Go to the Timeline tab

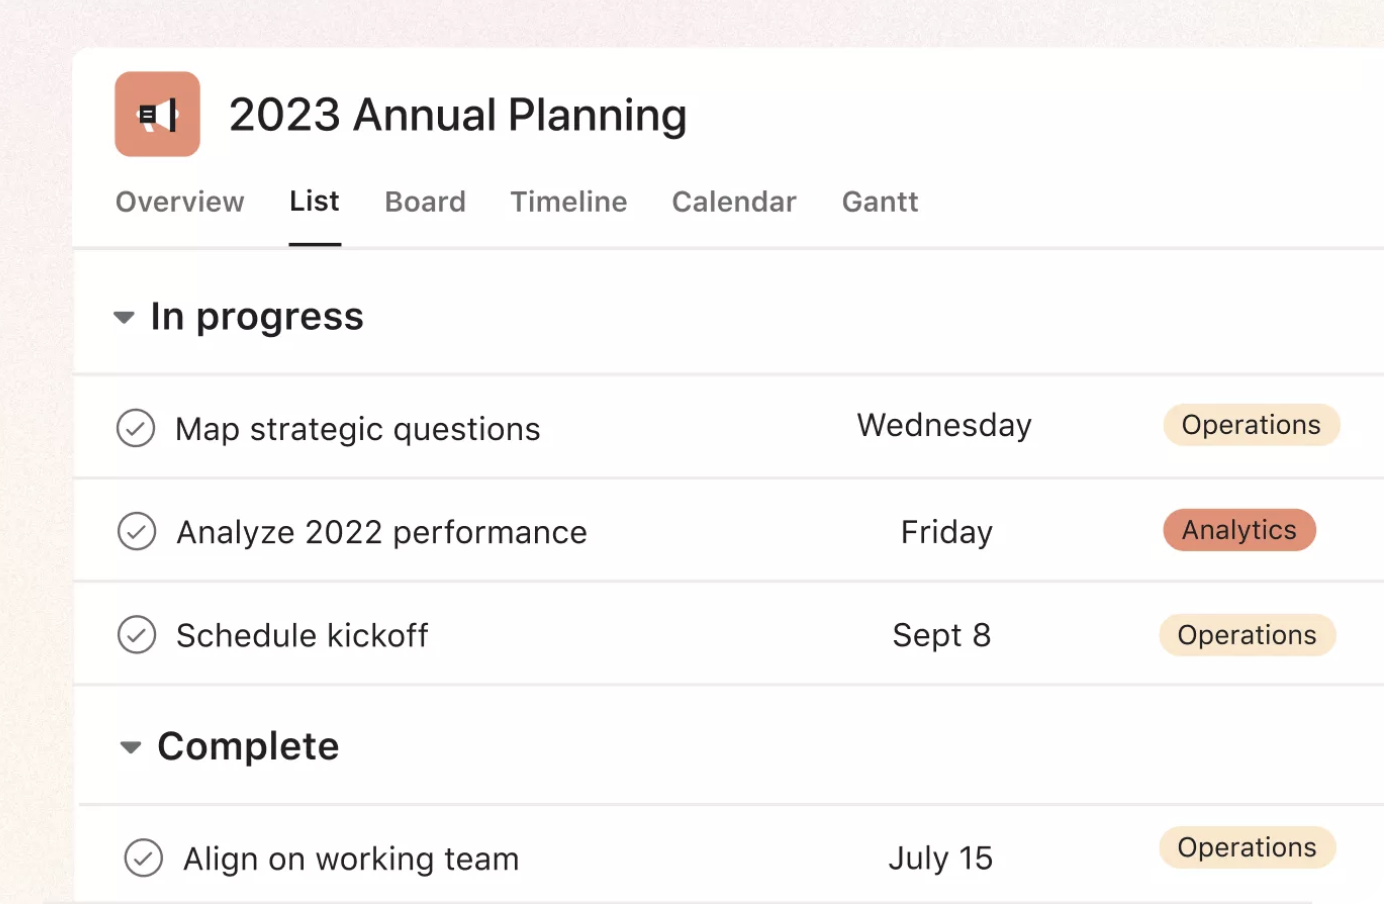tap(569, 202)
